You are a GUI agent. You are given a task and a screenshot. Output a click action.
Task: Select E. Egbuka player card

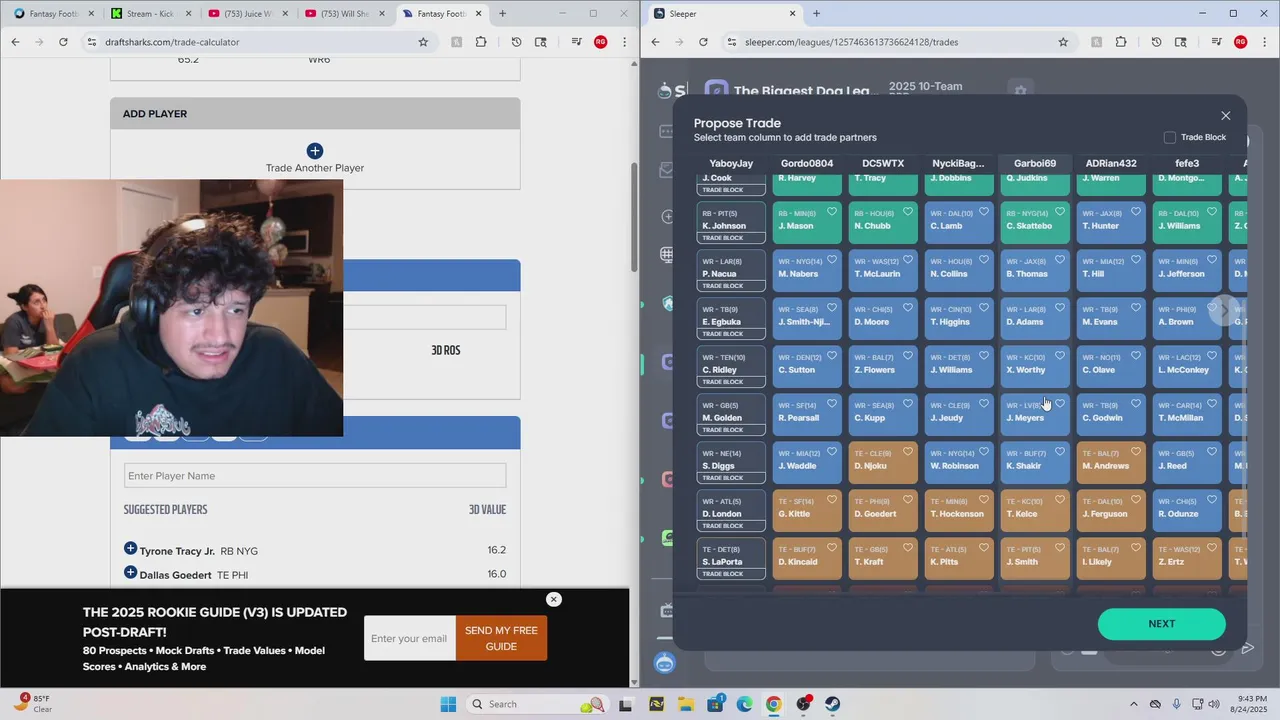pyautogui.click(x=732, y=319)
